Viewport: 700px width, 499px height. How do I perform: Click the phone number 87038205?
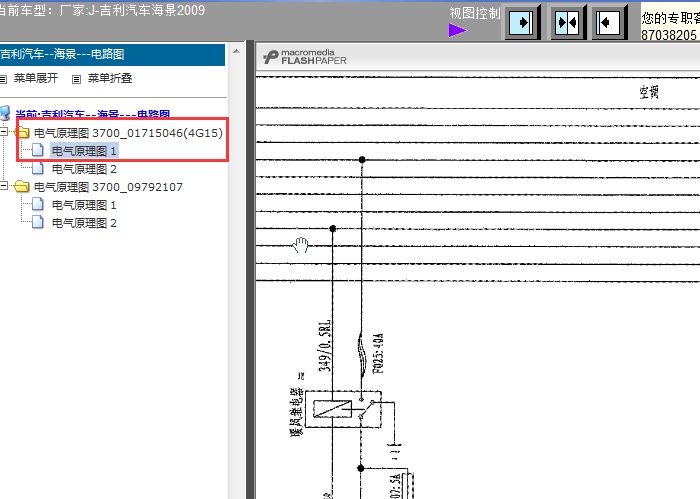click(x=669, y=35)
